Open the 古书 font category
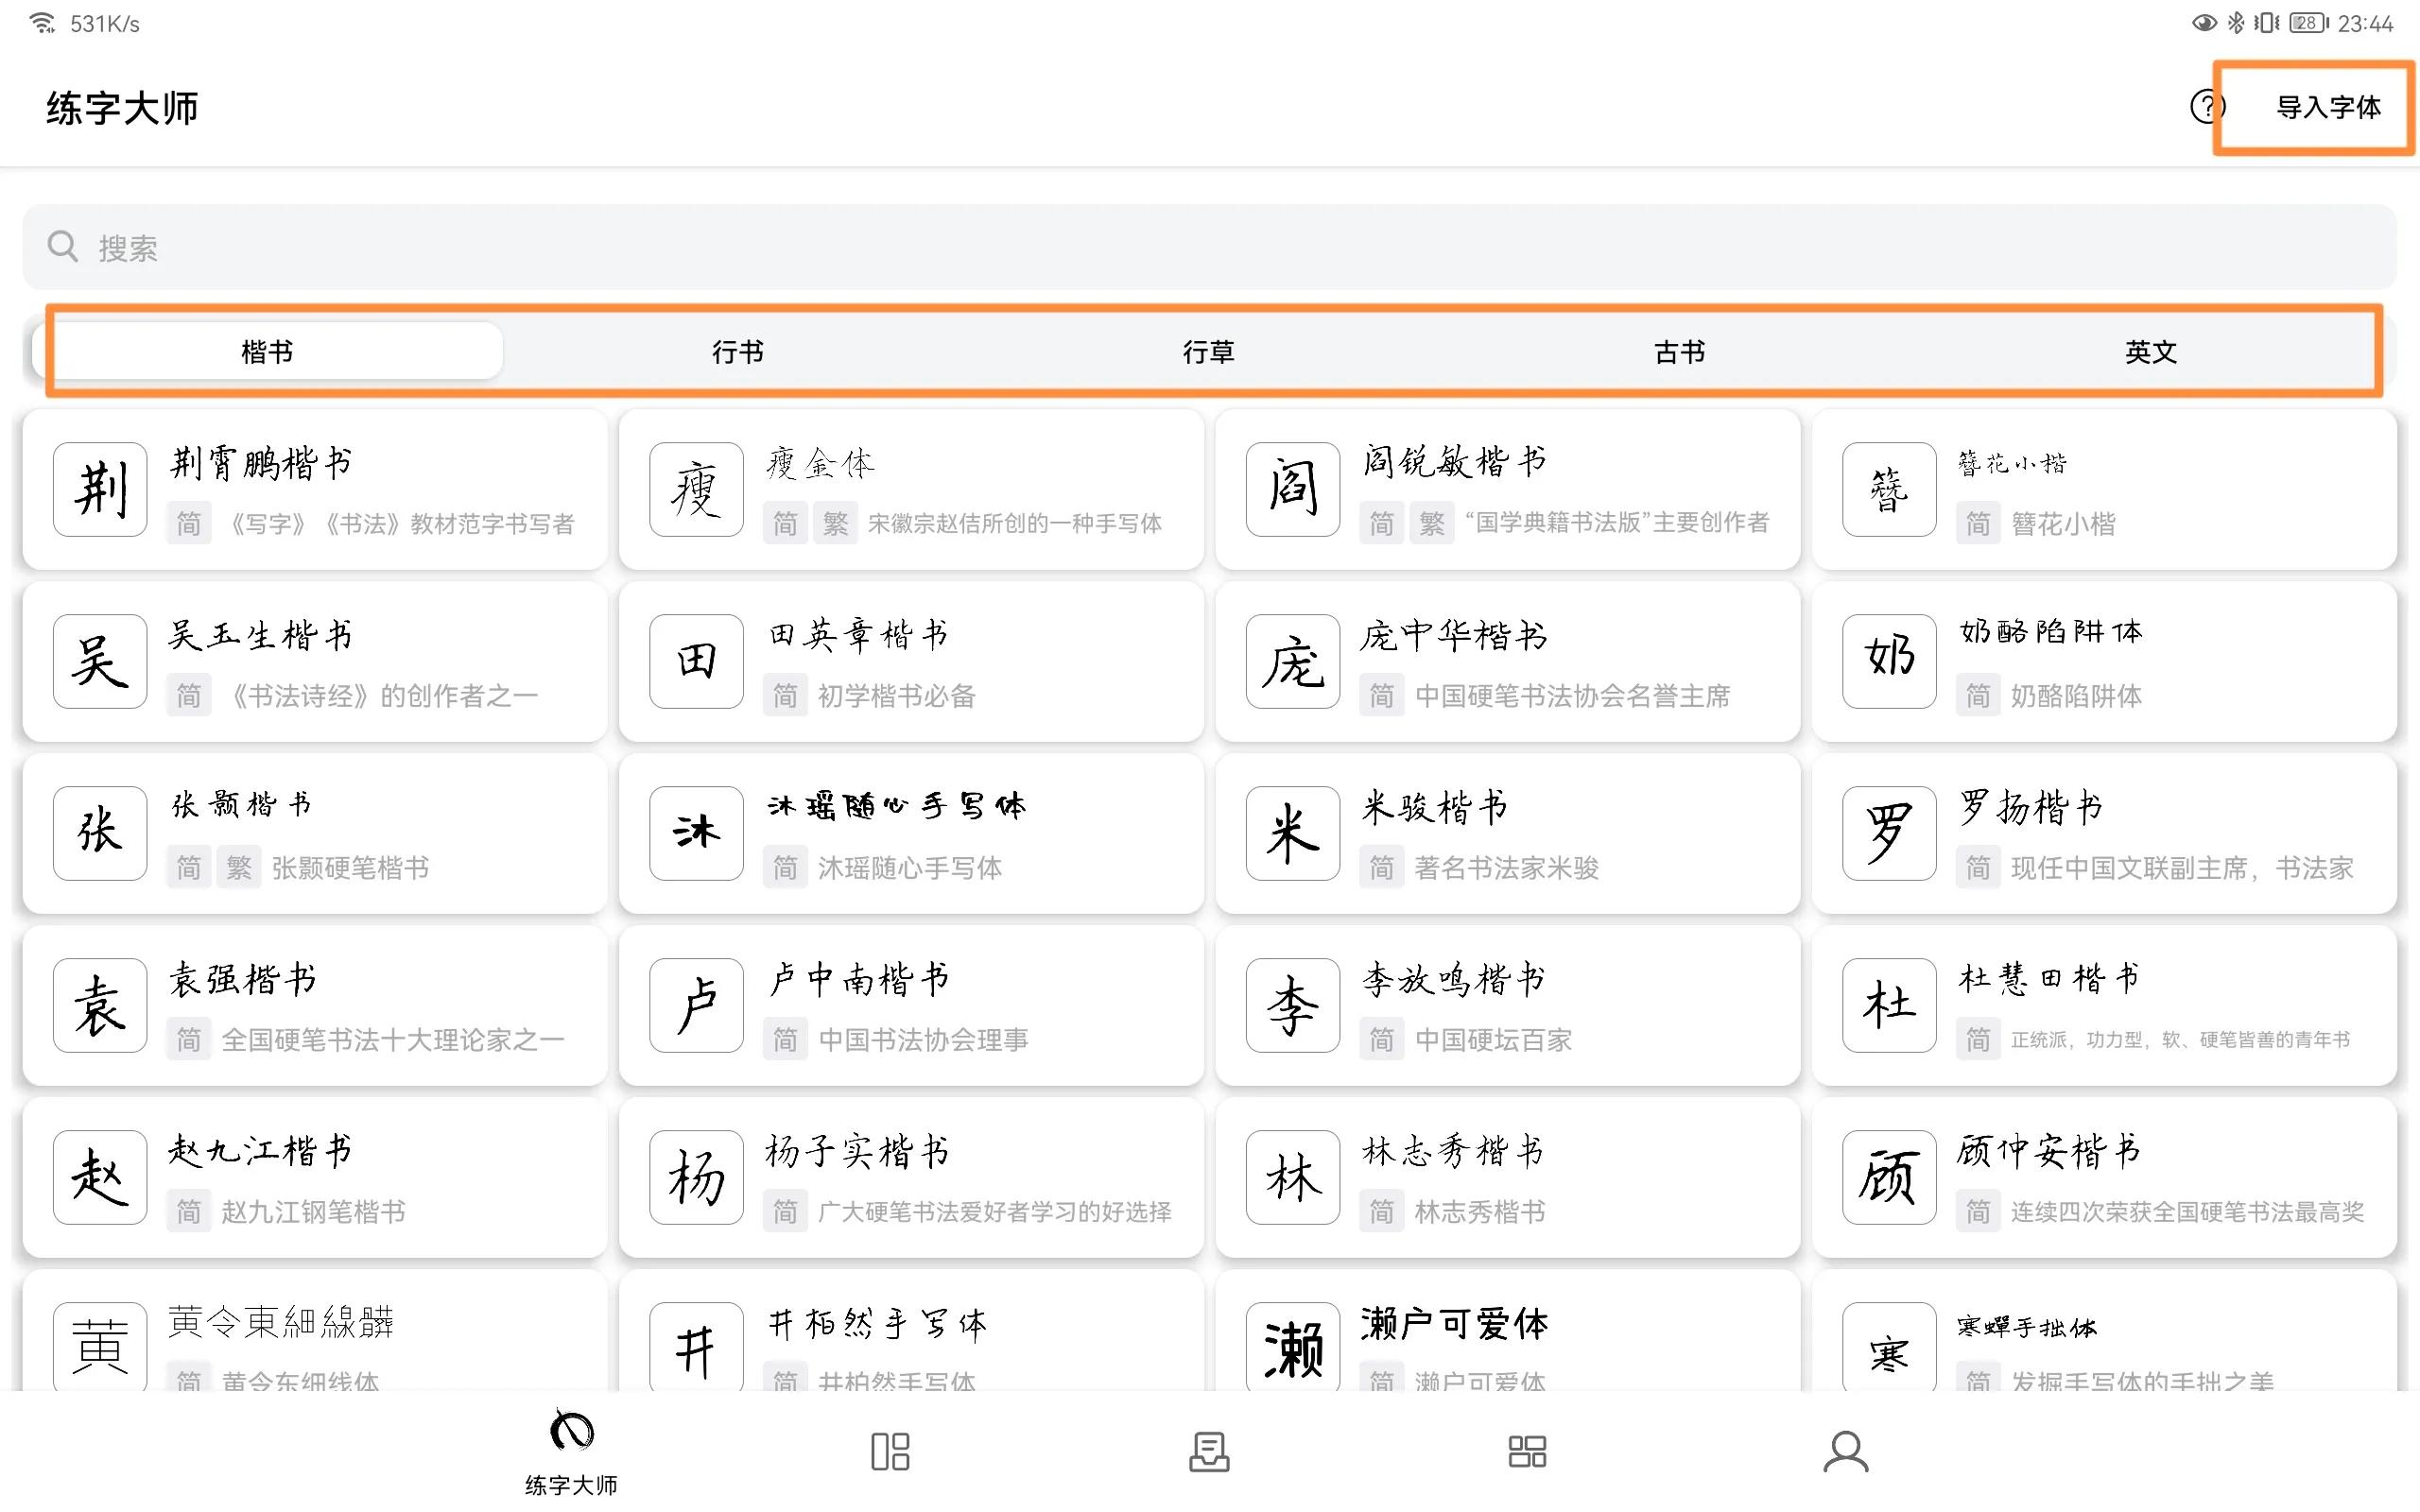The width and height of the screenshot is (2420, 1512). [x=1678, y=350]
